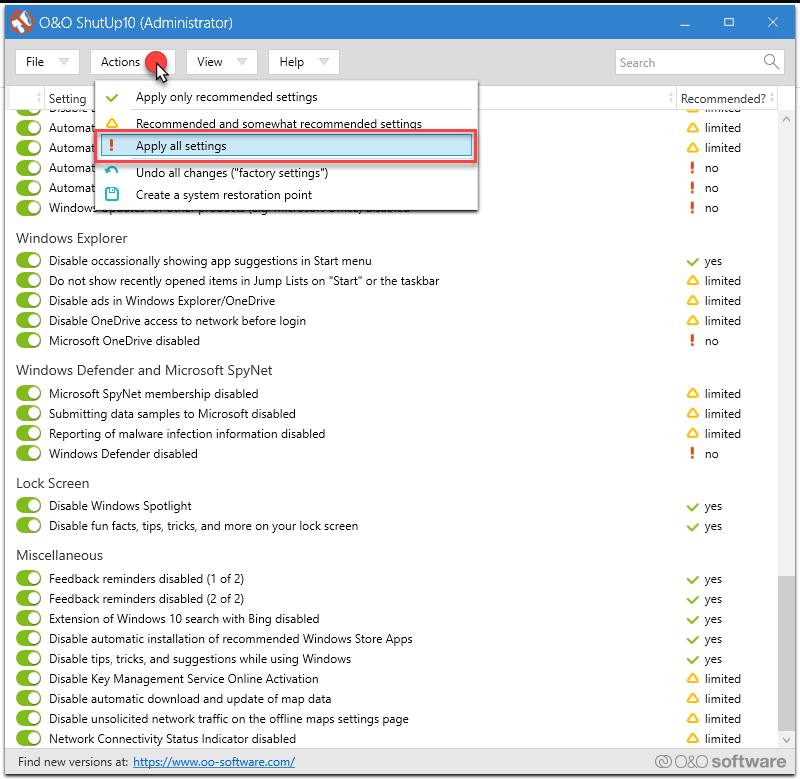
Task: Toggle Disable ads in Windows Explorer/OneDrive
Action: coord(29,300)
